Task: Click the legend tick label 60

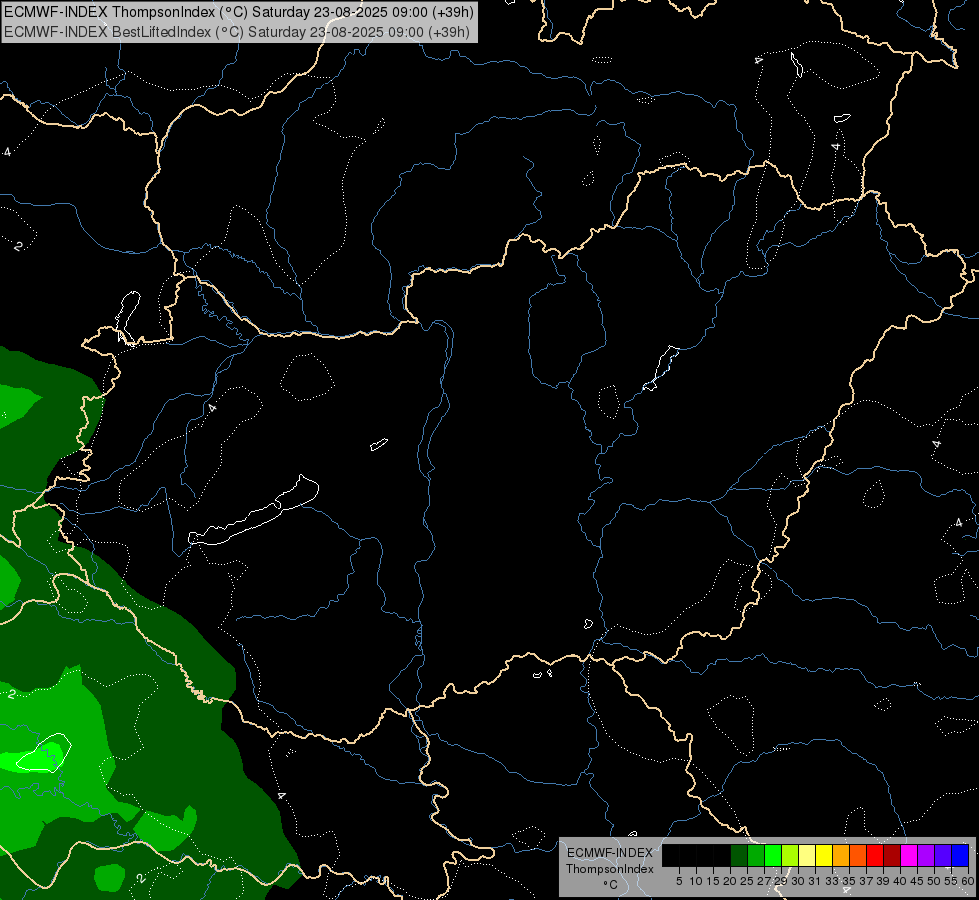Action: (968, 881)
